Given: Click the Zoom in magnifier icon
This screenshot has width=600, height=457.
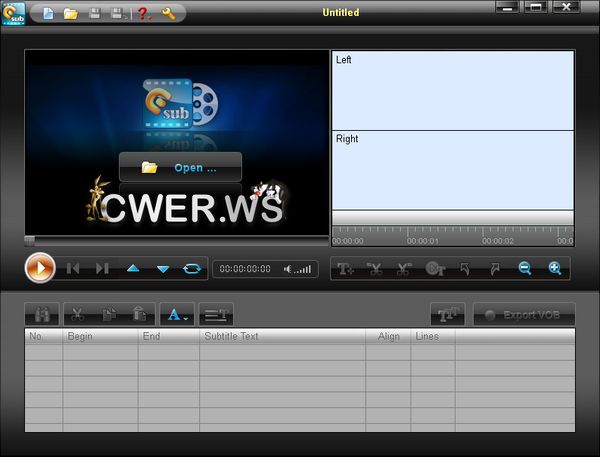Looking at the screenshot, I should [x=554, y=268].
